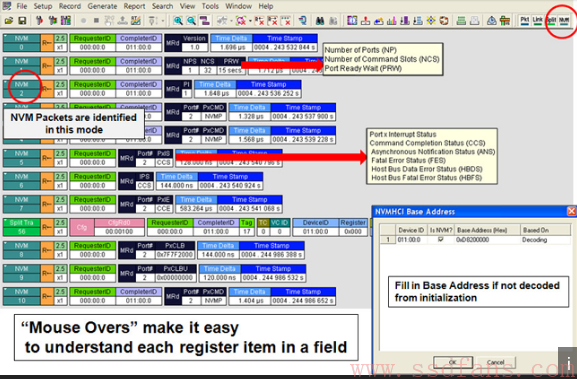The width and height of the screenshot is (577, 379).
Task: Open the Report menu
Action: point(134,6)
